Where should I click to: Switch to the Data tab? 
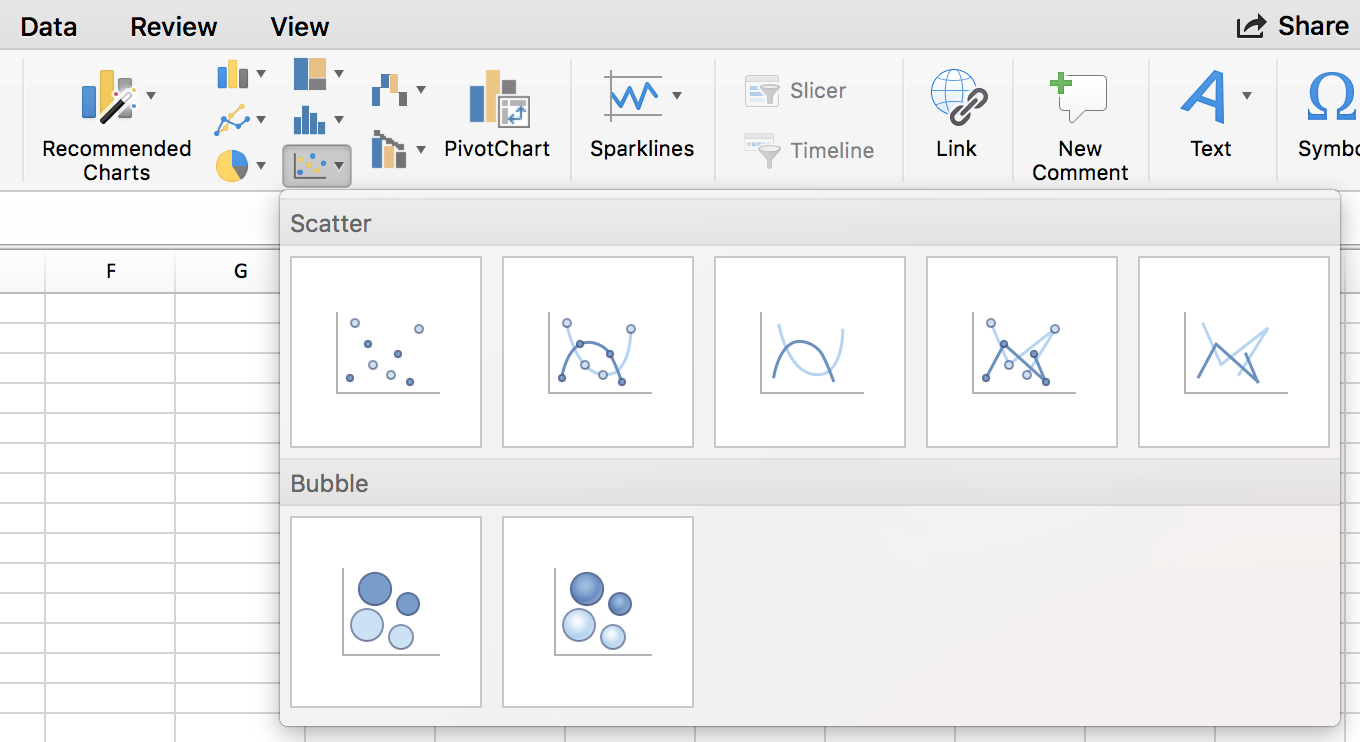[48, 27]
